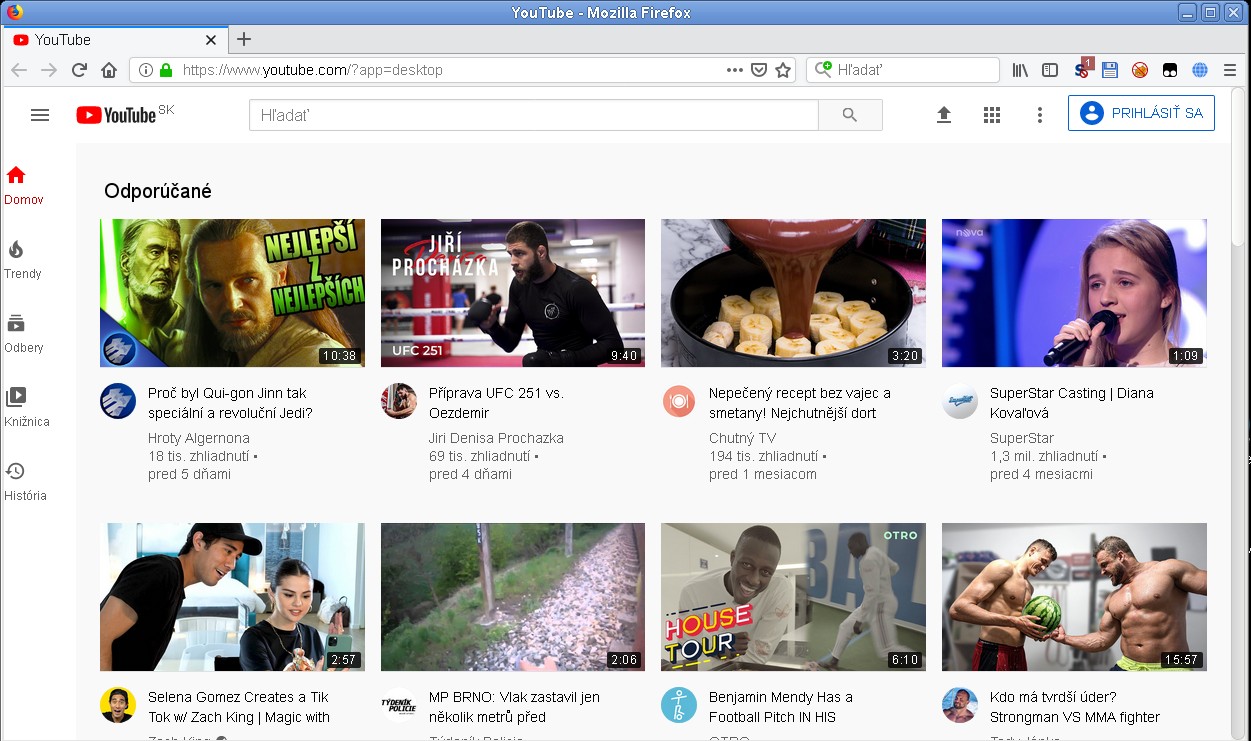Click title 'Selena Gomez Creates a Tik Tok'
Viewport: 1251px width, 741px height.
click(x=239, y=707)
